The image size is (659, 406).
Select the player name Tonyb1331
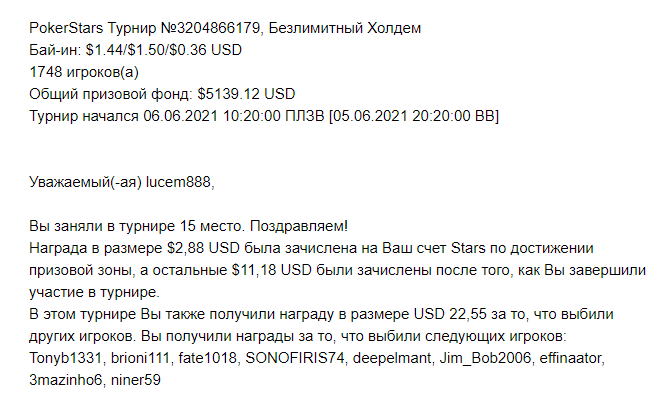point(65,358)
